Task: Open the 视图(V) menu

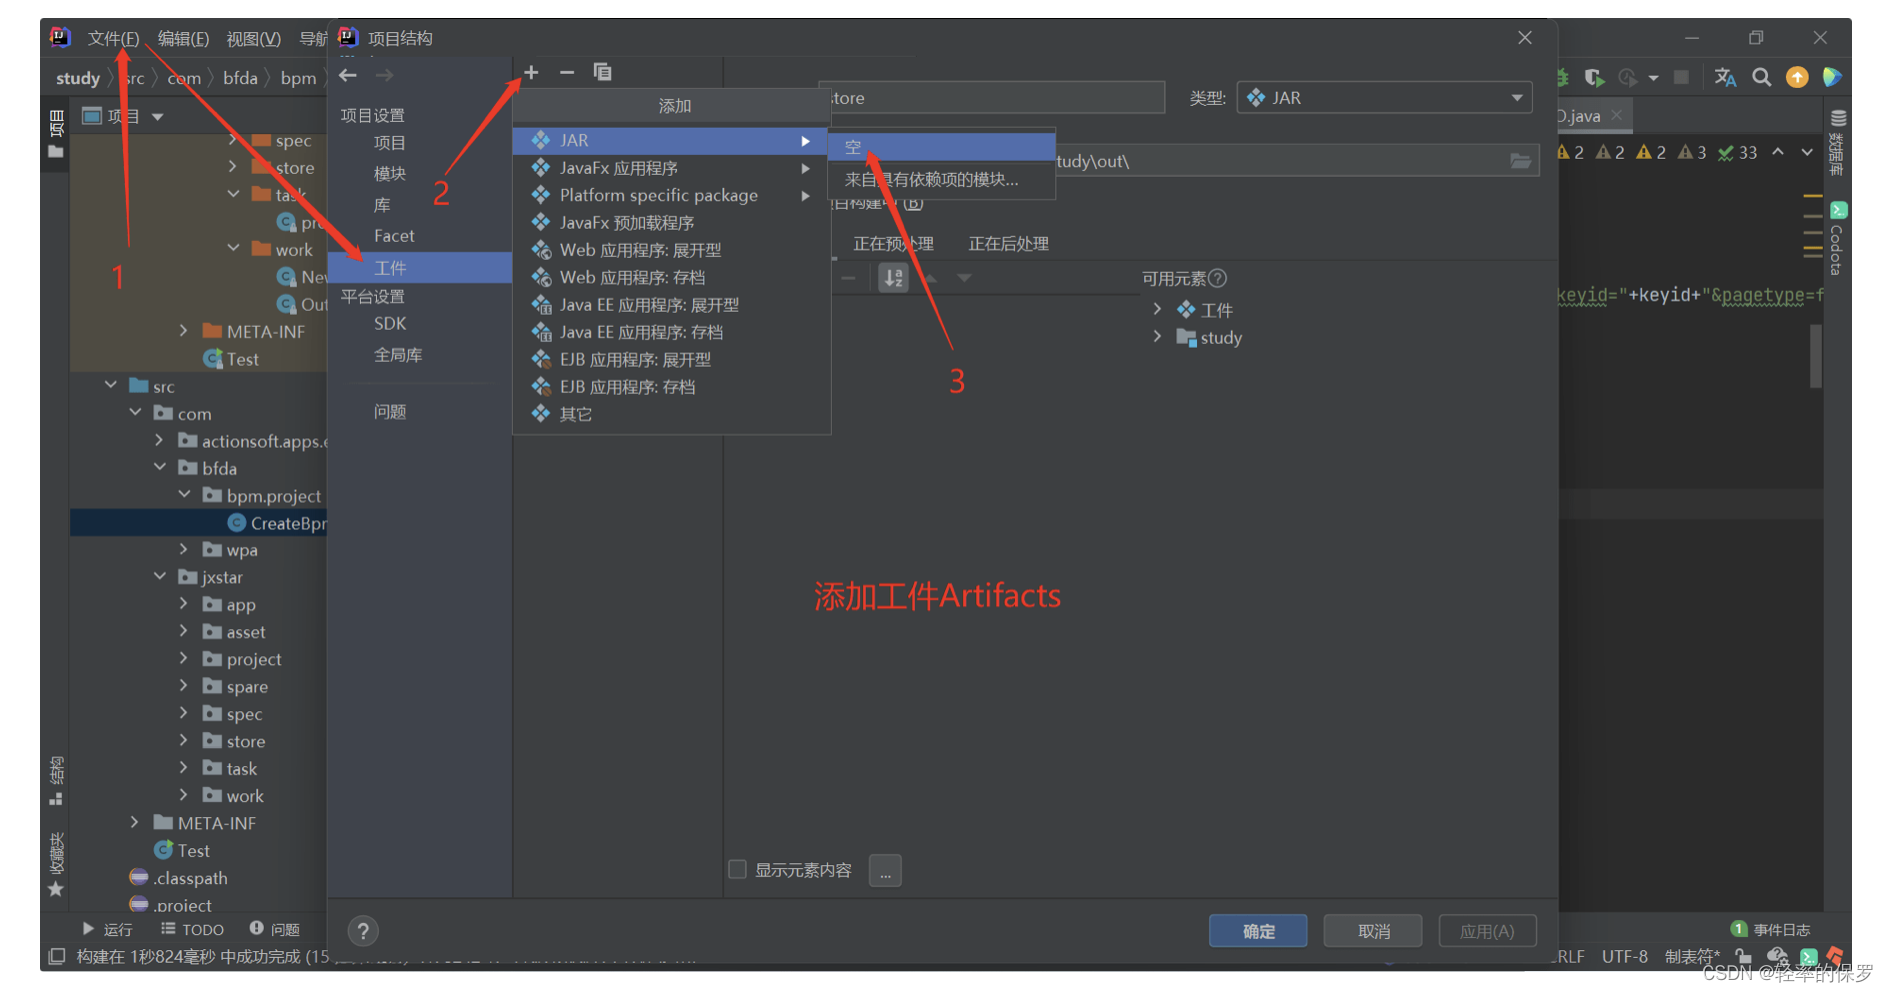Action: pos(253,38)
